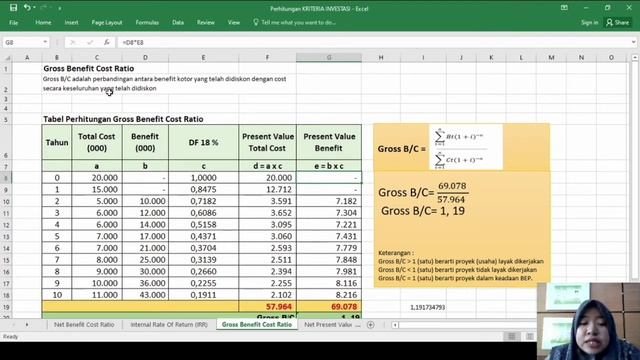This screenshot has height=360, width=640.
Task: Open the Formulas ribbon tab
Action: tap(147, 22)
